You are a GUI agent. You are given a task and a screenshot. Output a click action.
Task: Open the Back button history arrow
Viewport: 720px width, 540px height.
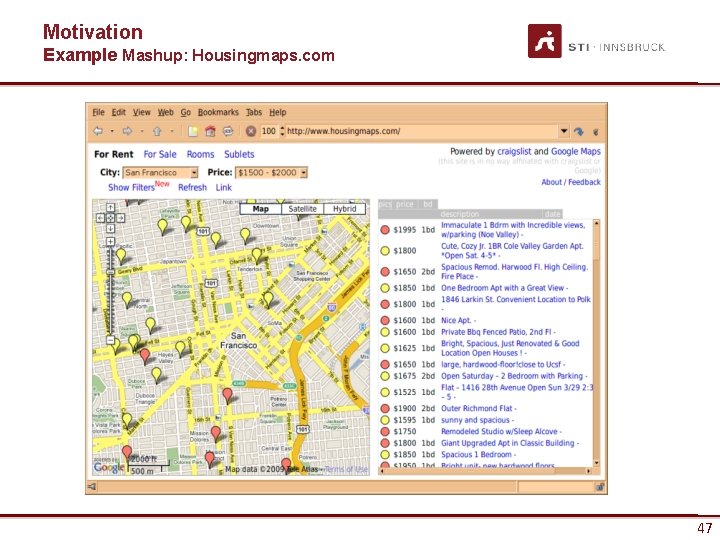click(x=112, y=132)
